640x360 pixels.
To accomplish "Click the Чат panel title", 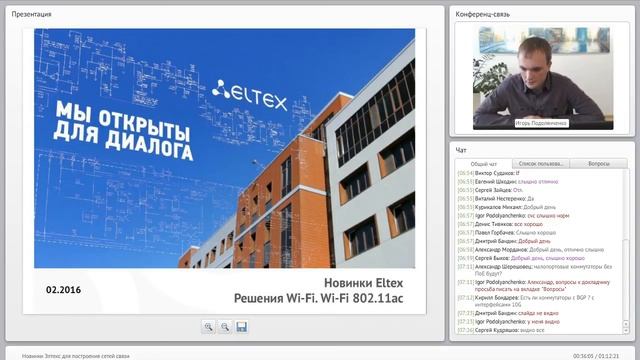I will pyautogui.click(x=461, y=150).
